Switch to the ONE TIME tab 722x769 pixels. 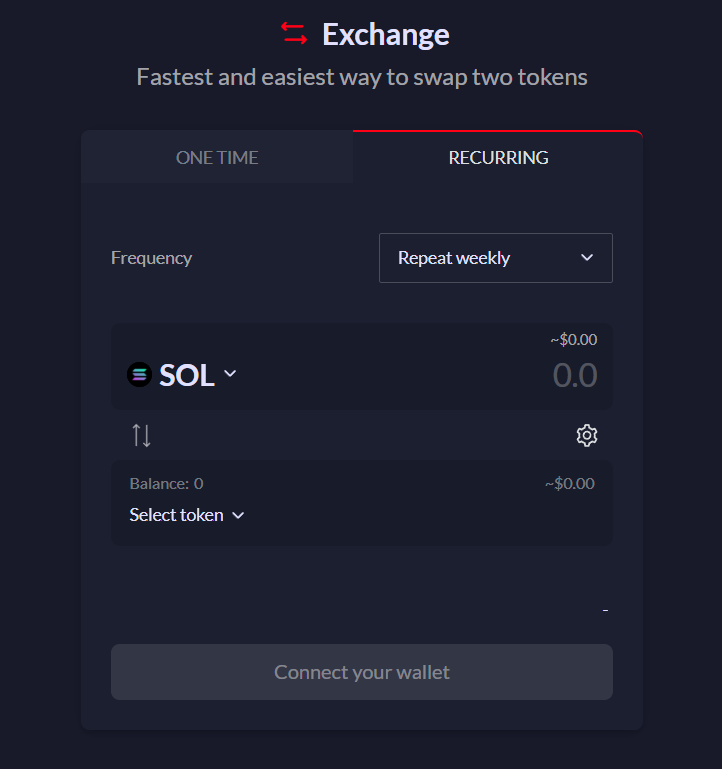217,157
